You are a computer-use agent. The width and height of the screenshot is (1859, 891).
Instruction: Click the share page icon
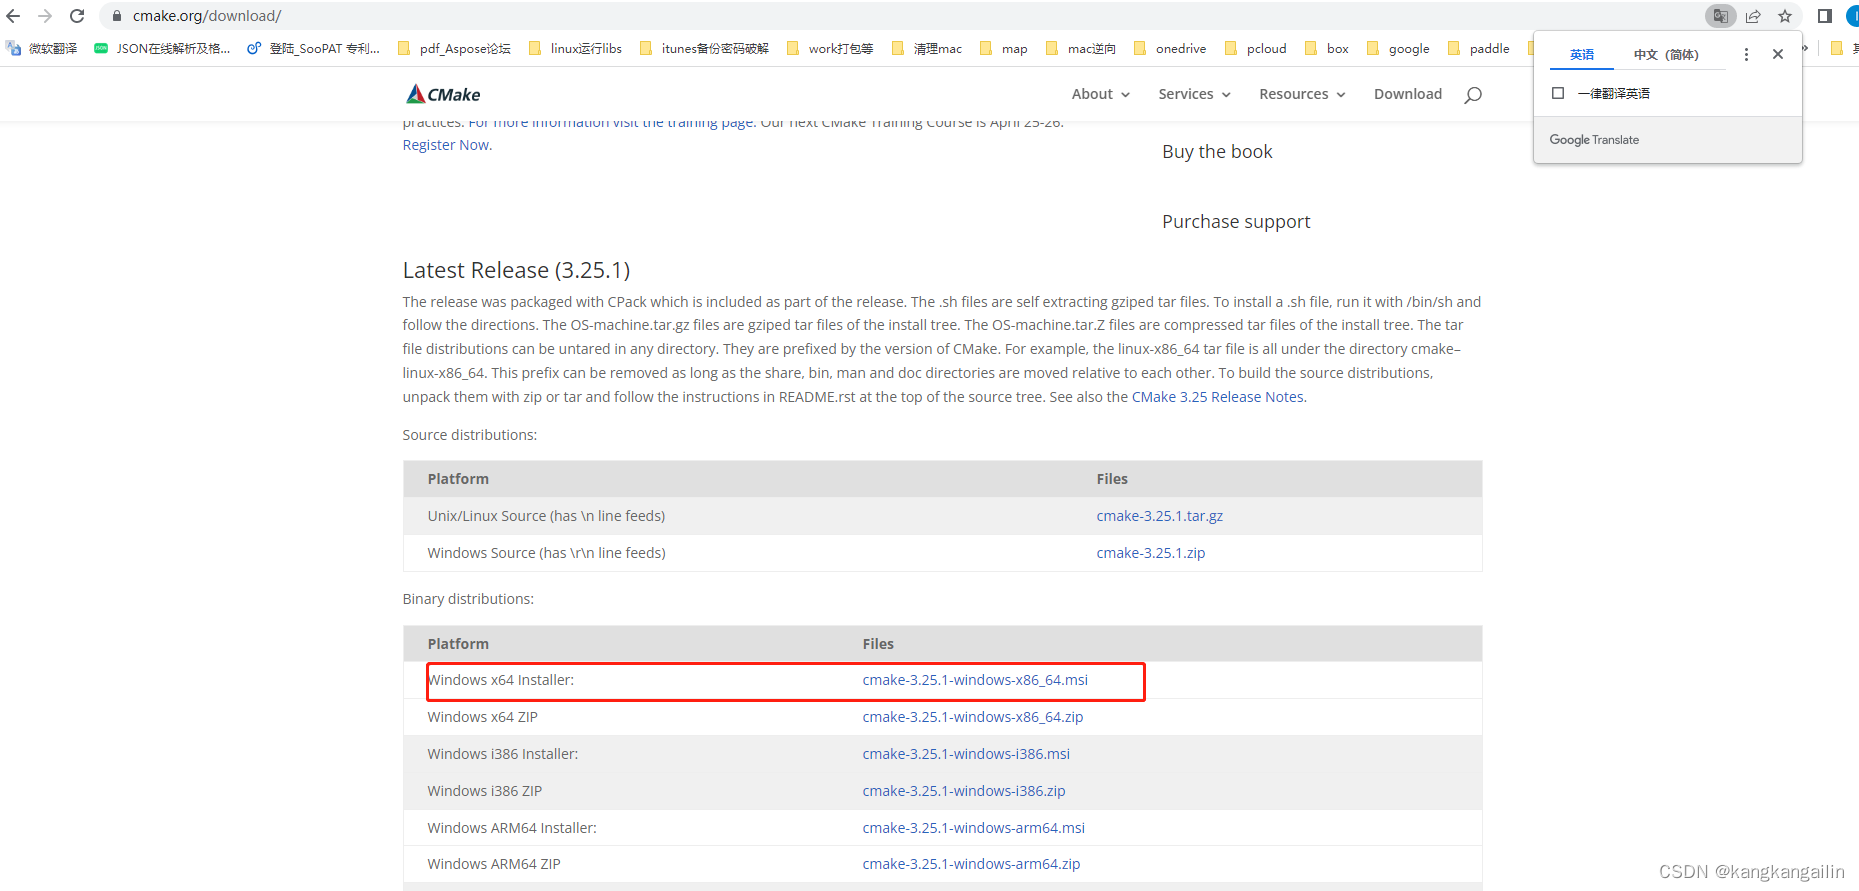(x=1753, y=16)
